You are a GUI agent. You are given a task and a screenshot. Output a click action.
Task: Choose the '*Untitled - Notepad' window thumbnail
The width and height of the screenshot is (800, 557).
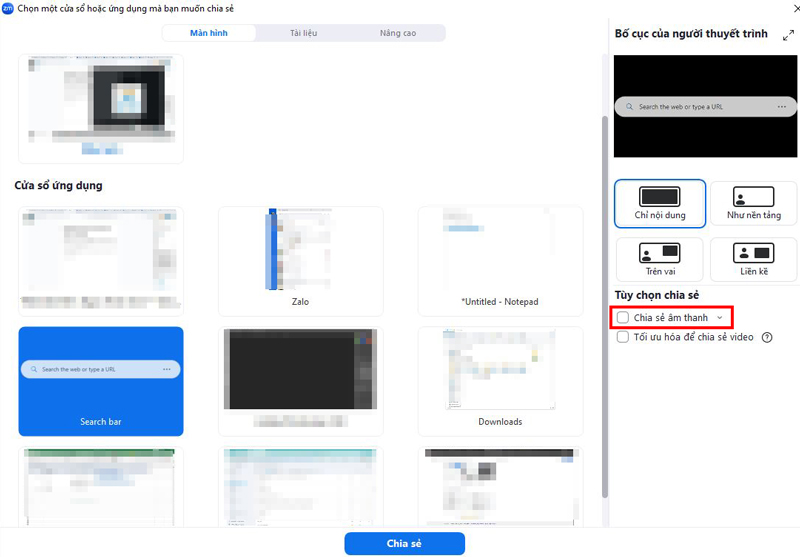point(500,258)
